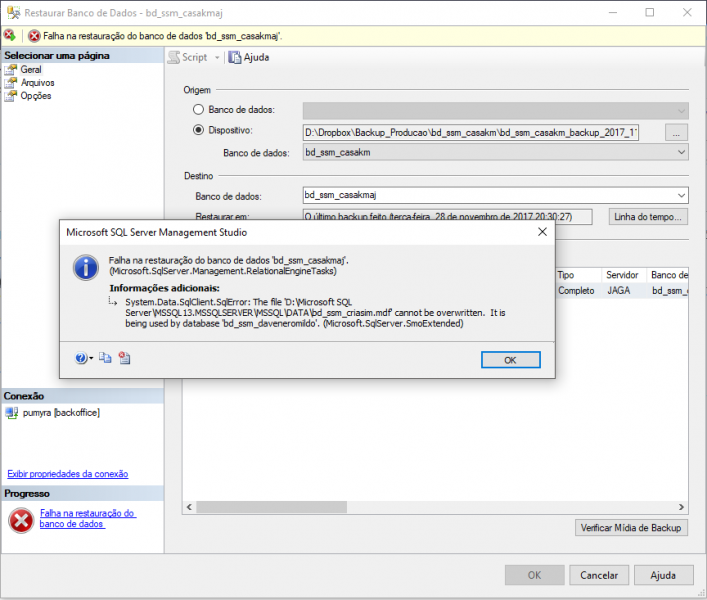Click the device path browse '...' button
Screen dimensions: 707x600
677,132
